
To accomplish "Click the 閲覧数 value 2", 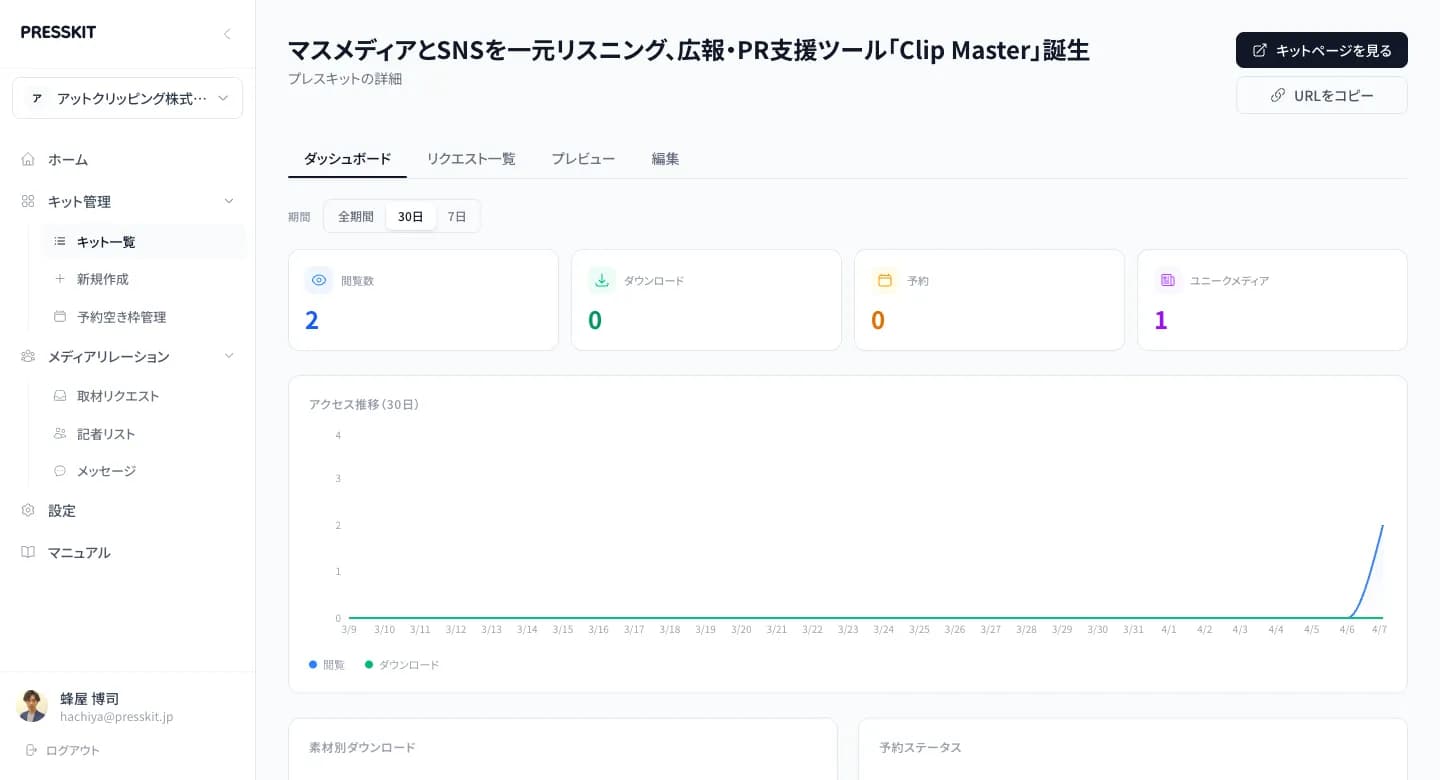I will tap(312, 320).
